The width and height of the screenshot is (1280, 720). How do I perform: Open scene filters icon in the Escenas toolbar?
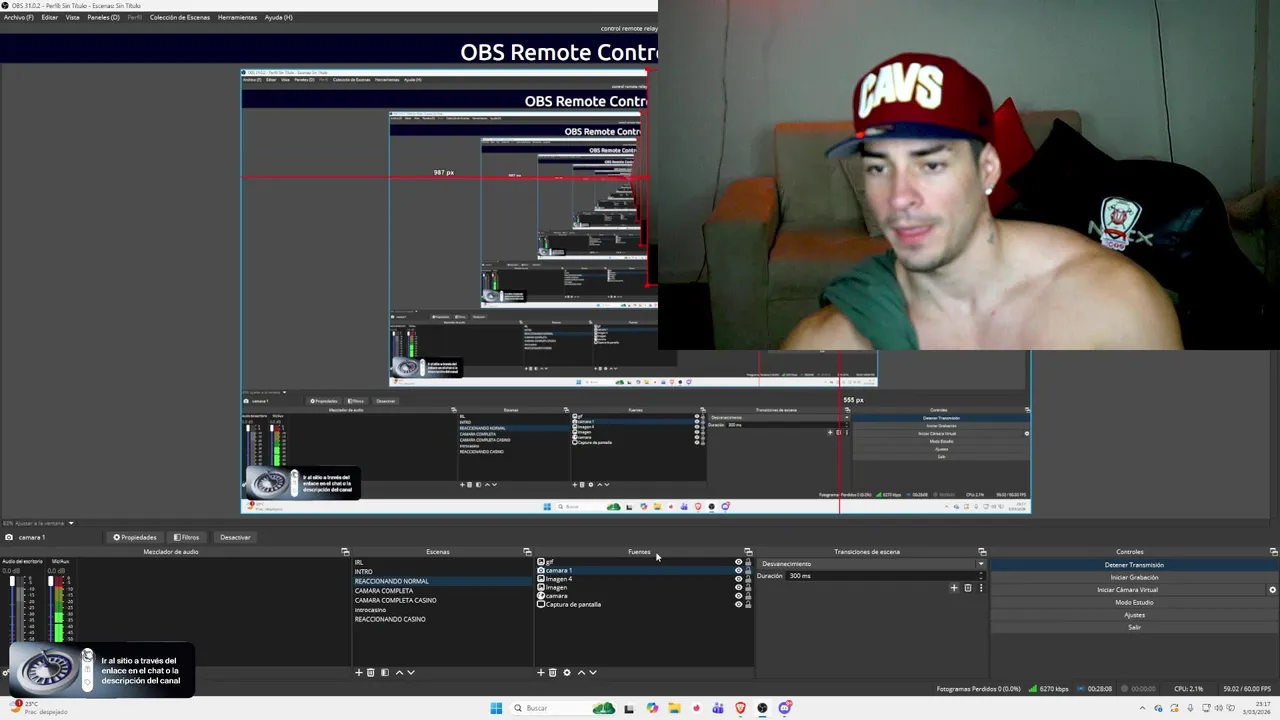pos(385,672)
